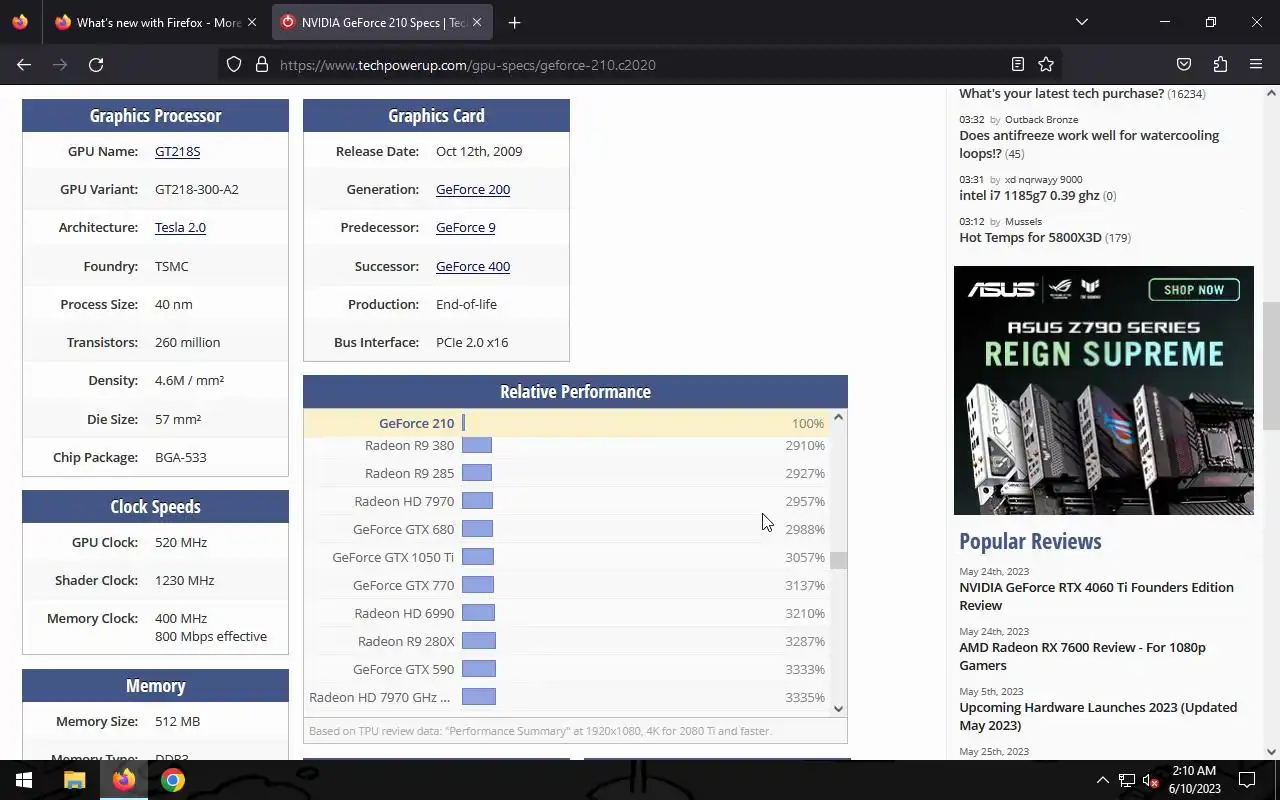1280x800 pixels.
Task: Select the GeForce GTX 770 performance row
Action: 567,585
